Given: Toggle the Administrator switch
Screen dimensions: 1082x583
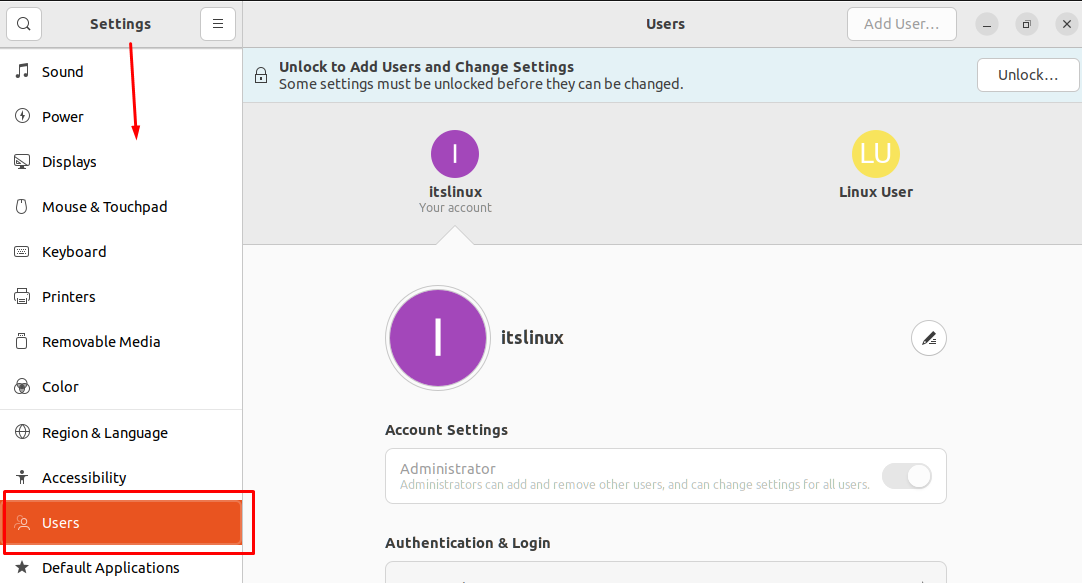Looking at the screenshot, I should coord(907,477).
